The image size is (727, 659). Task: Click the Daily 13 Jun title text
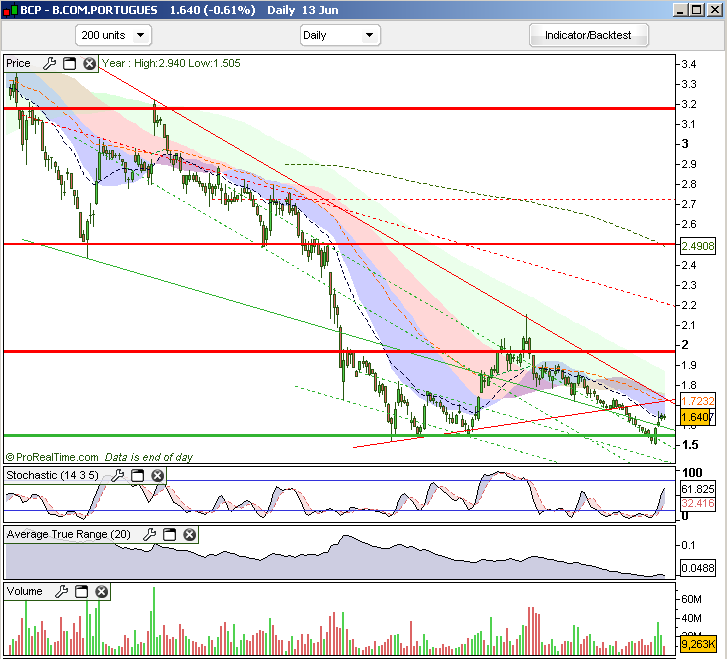pos(303,10)
